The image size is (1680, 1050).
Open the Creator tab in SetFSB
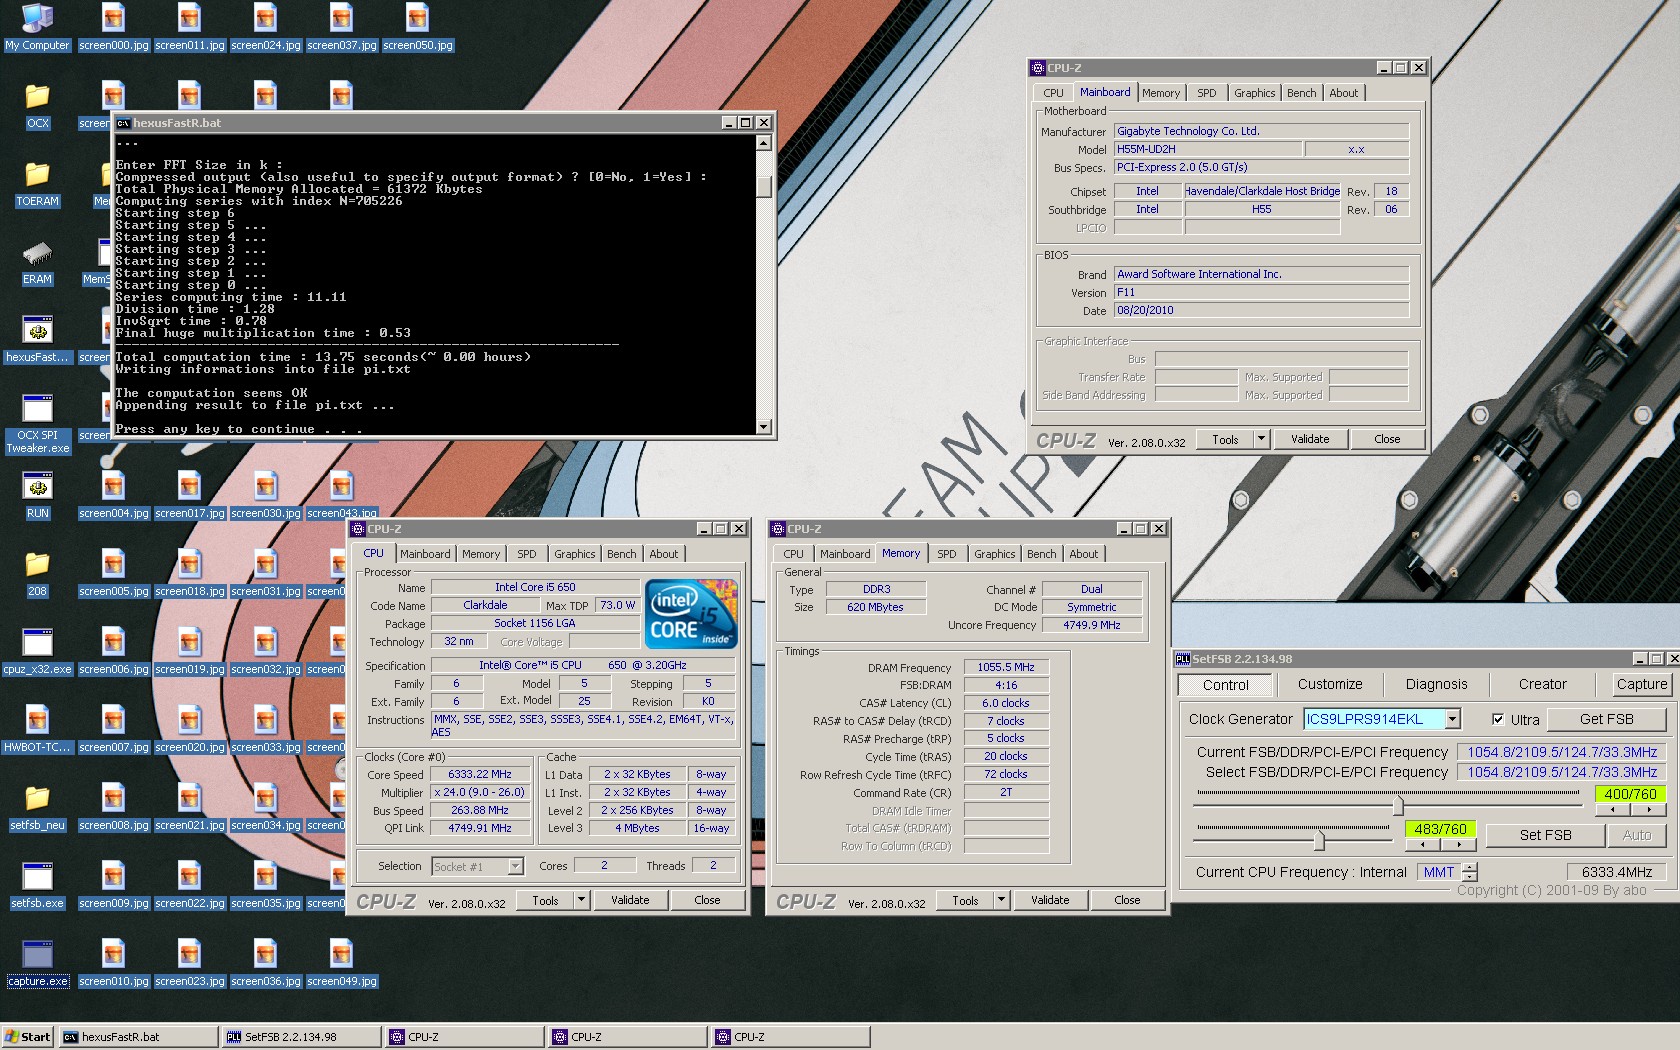1542,685
